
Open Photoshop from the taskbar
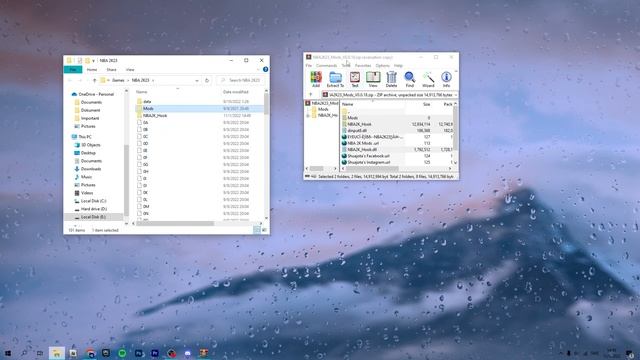pyautogui.click(x=138, y=353)
